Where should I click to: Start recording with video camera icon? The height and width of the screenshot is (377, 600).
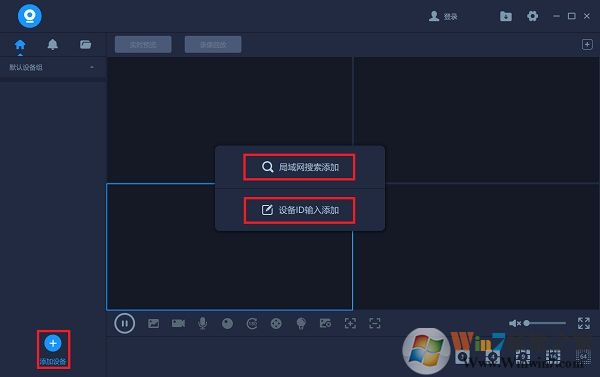[x=178, y=323]
